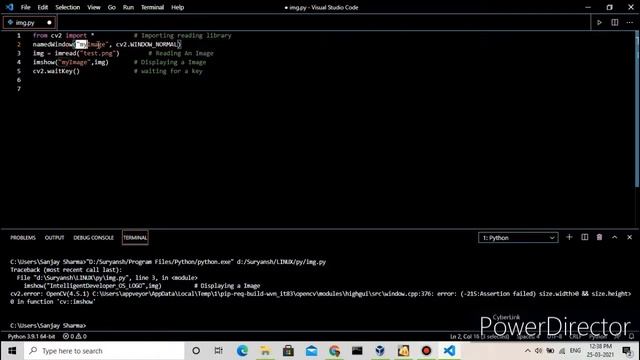The image size is (640, 360).
Task: Open the Mail app from taskbar
Action: coord(311,351)
